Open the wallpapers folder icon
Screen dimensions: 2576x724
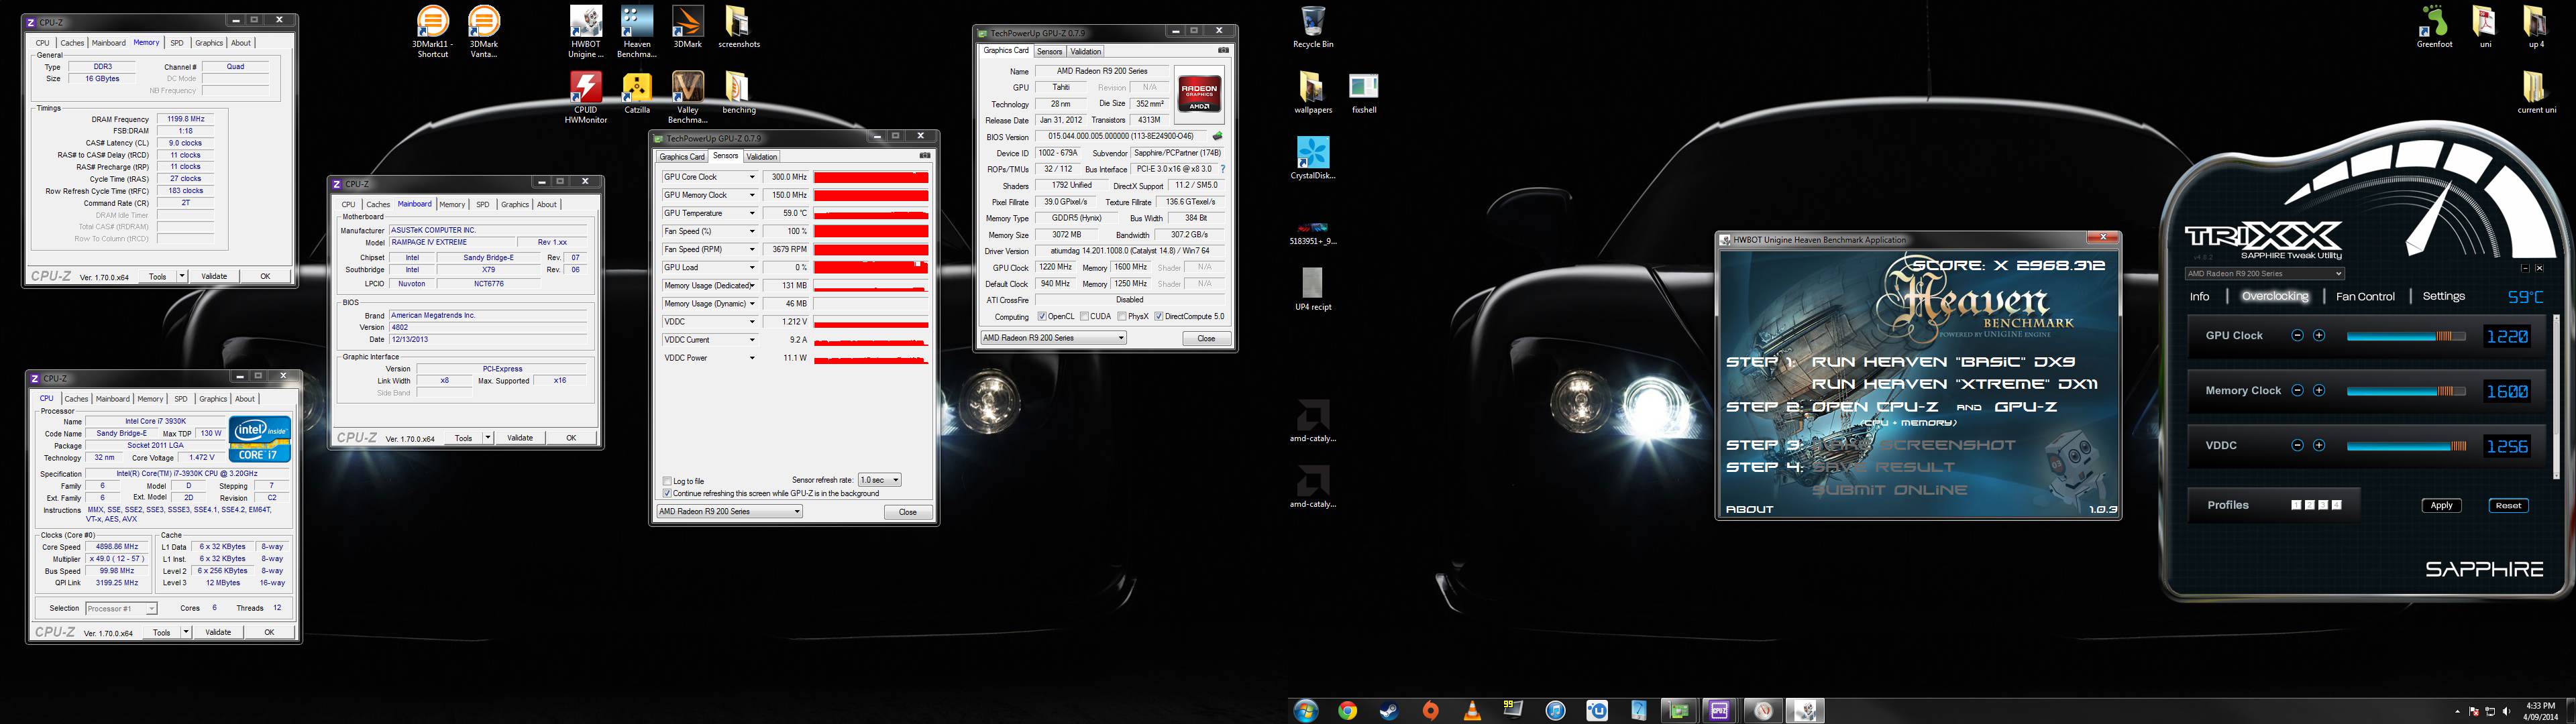(1313, 93)
